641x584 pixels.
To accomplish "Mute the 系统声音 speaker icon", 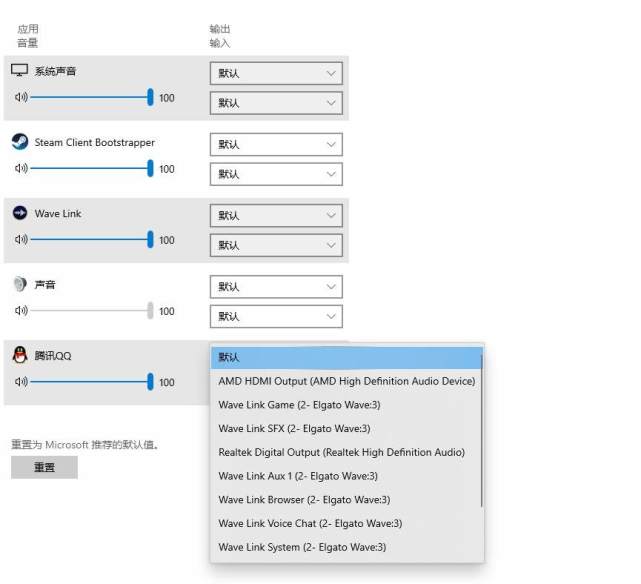I will tap(21, 97).
